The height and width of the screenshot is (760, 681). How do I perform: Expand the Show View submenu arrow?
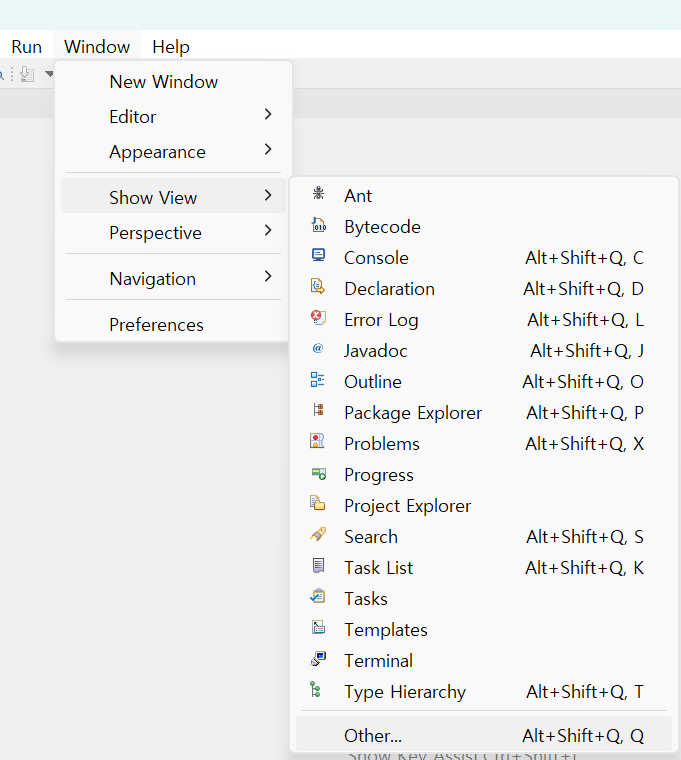[268, 195]
